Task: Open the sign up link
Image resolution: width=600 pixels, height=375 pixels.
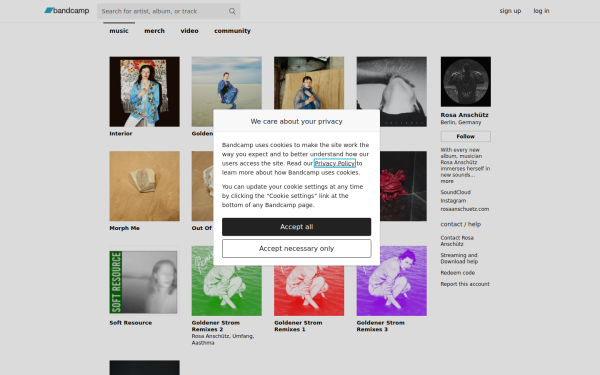Action: coord(510,11)
